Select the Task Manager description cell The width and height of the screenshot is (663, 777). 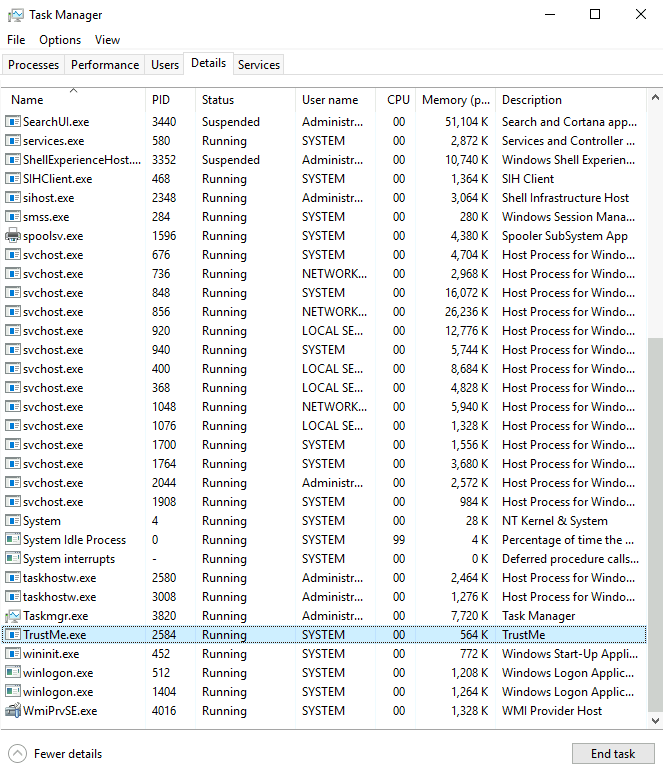(539, 615)
